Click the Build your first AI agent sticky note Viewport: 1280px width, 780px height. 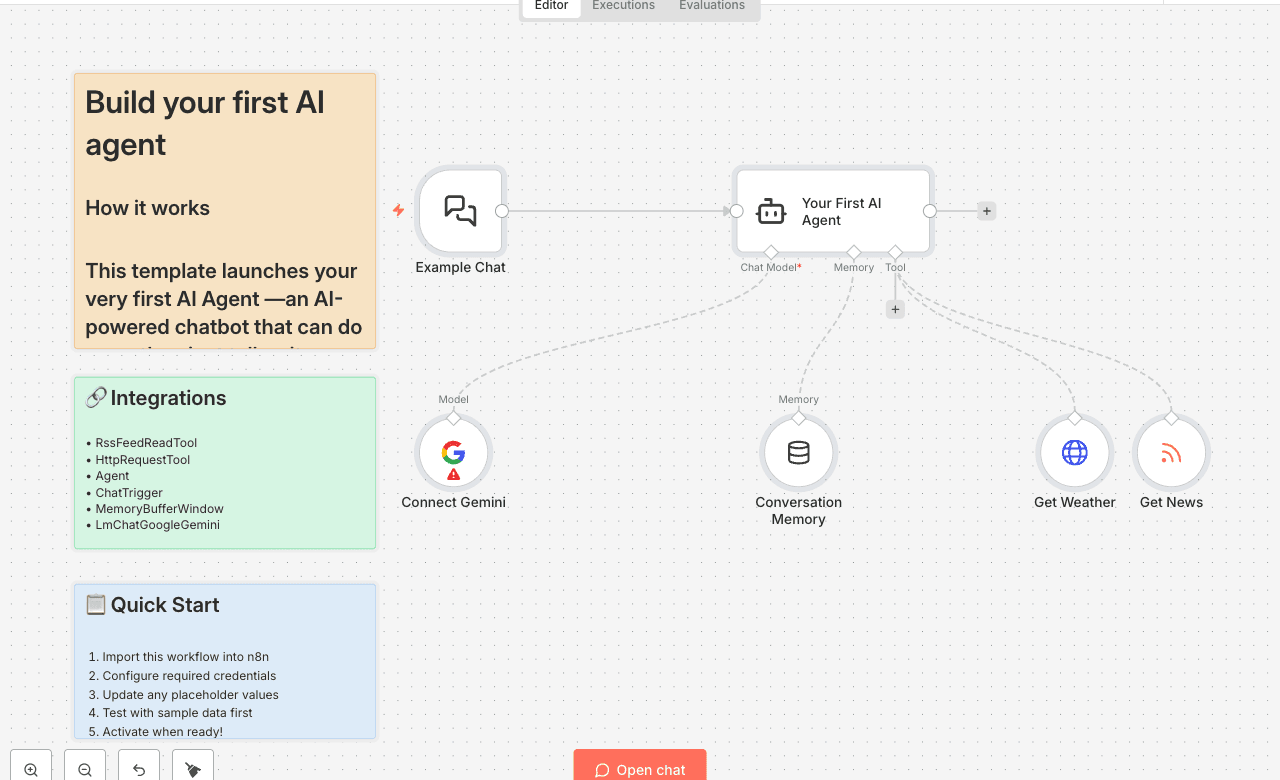pos(224,210)
